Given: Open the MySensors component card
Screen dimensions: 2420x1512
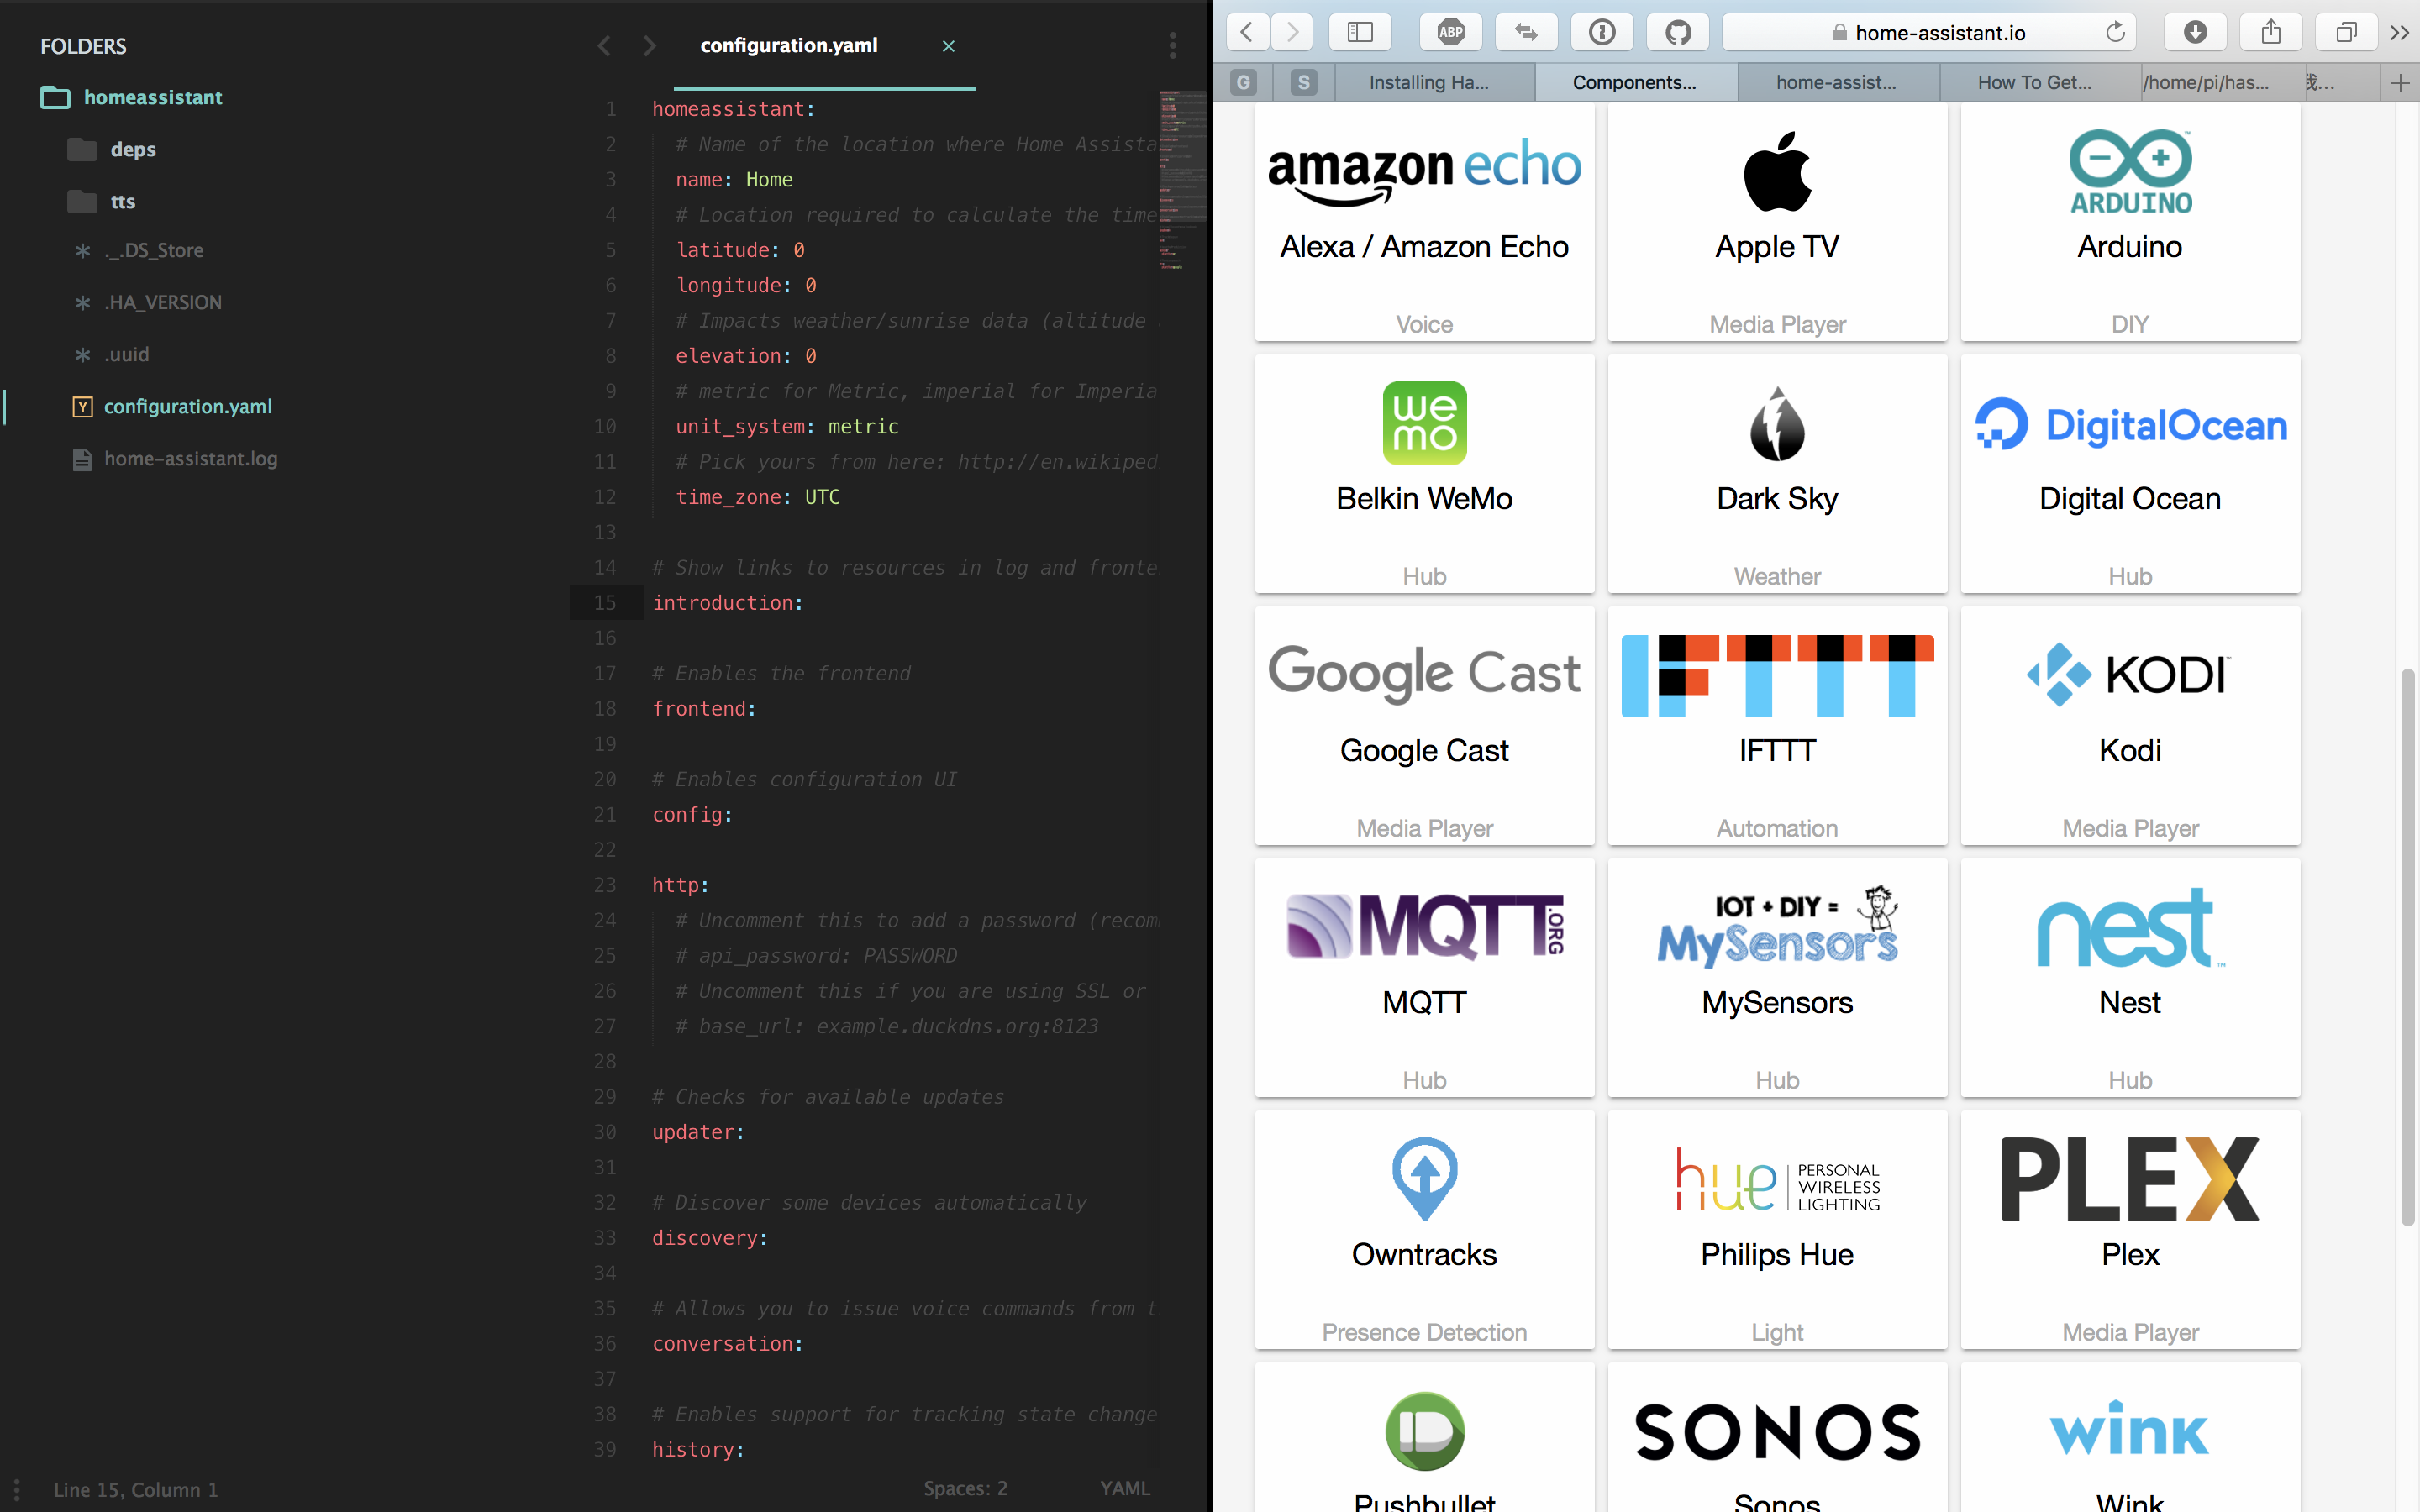Looking at the screenshot, I should [1777, 978].
